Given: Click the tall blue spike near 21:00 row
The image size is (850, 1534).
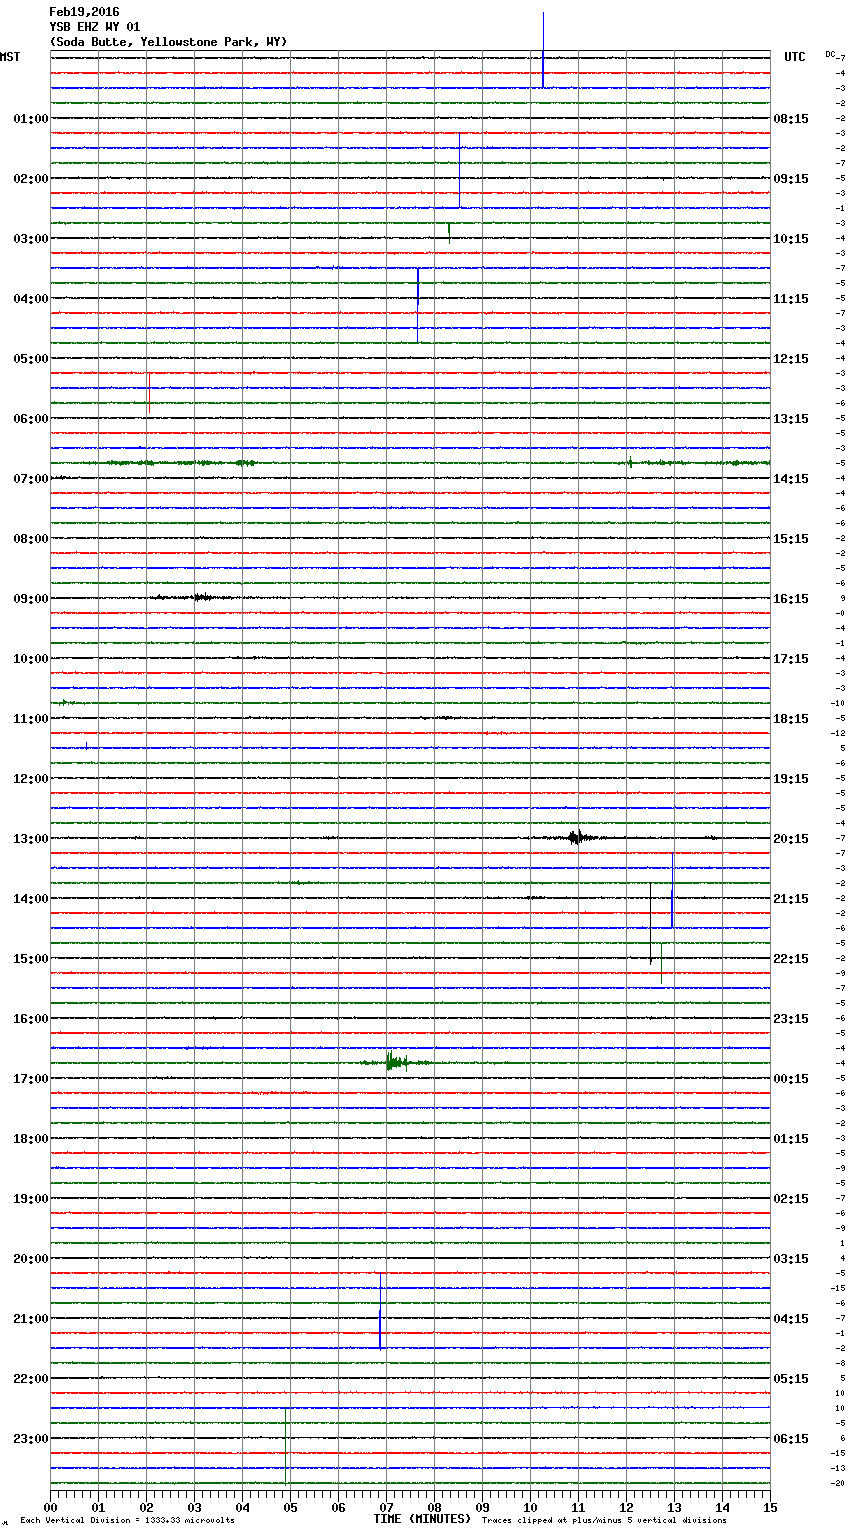Looking at the screenshot, I should point(380,1310).
